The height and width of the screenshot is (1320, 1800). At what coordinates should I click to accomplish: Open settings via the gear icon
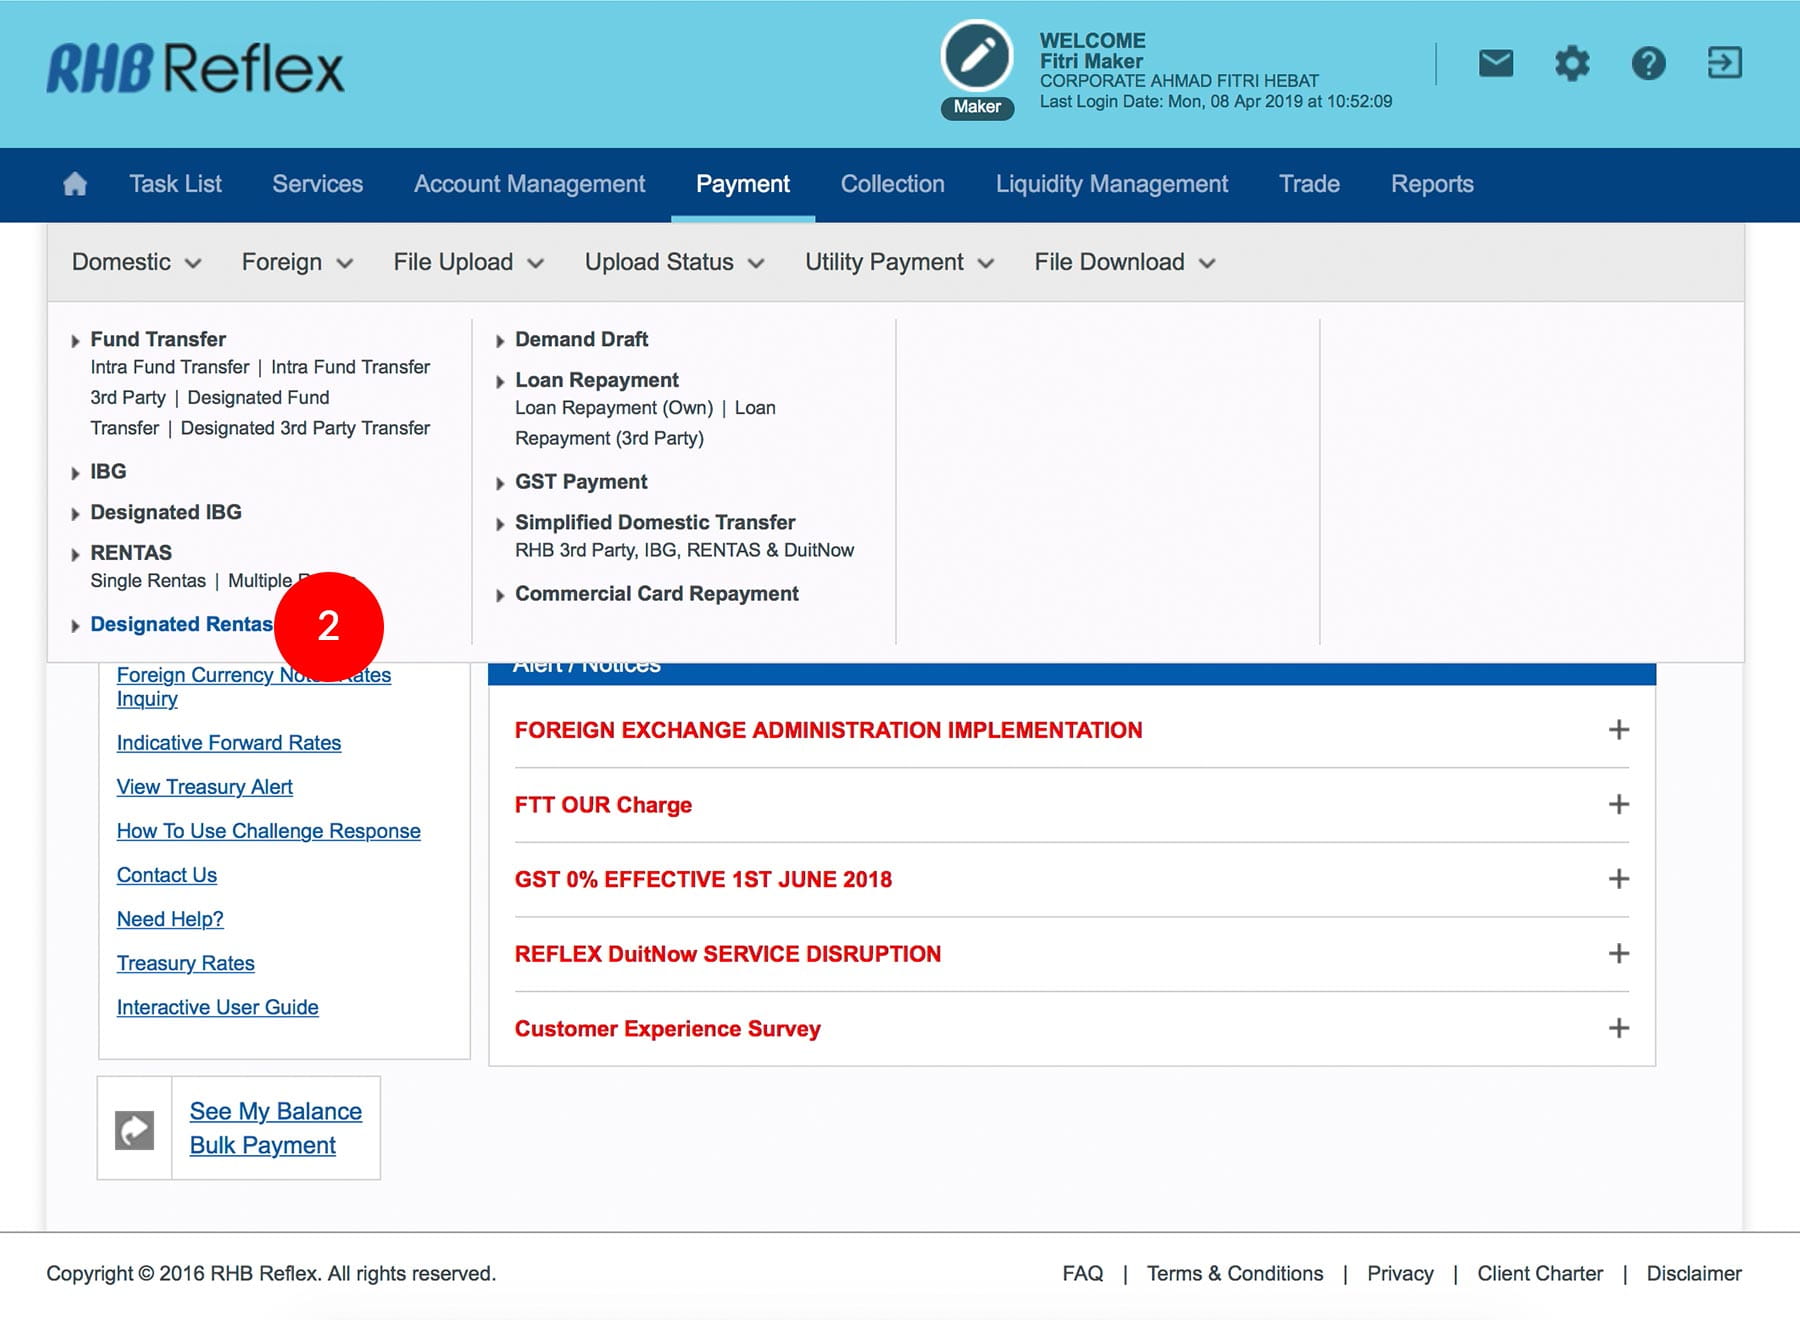click(1572, 64)
